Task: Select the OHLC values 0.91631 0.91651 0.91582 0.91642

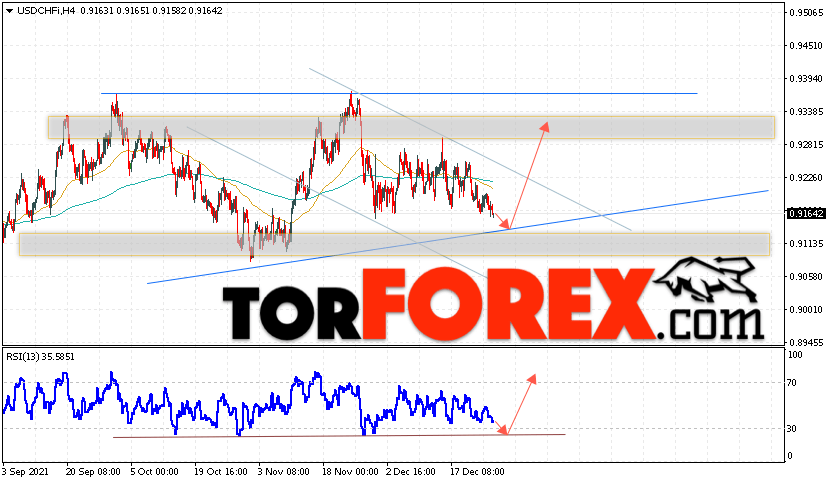Action: (x=151, y=11)
